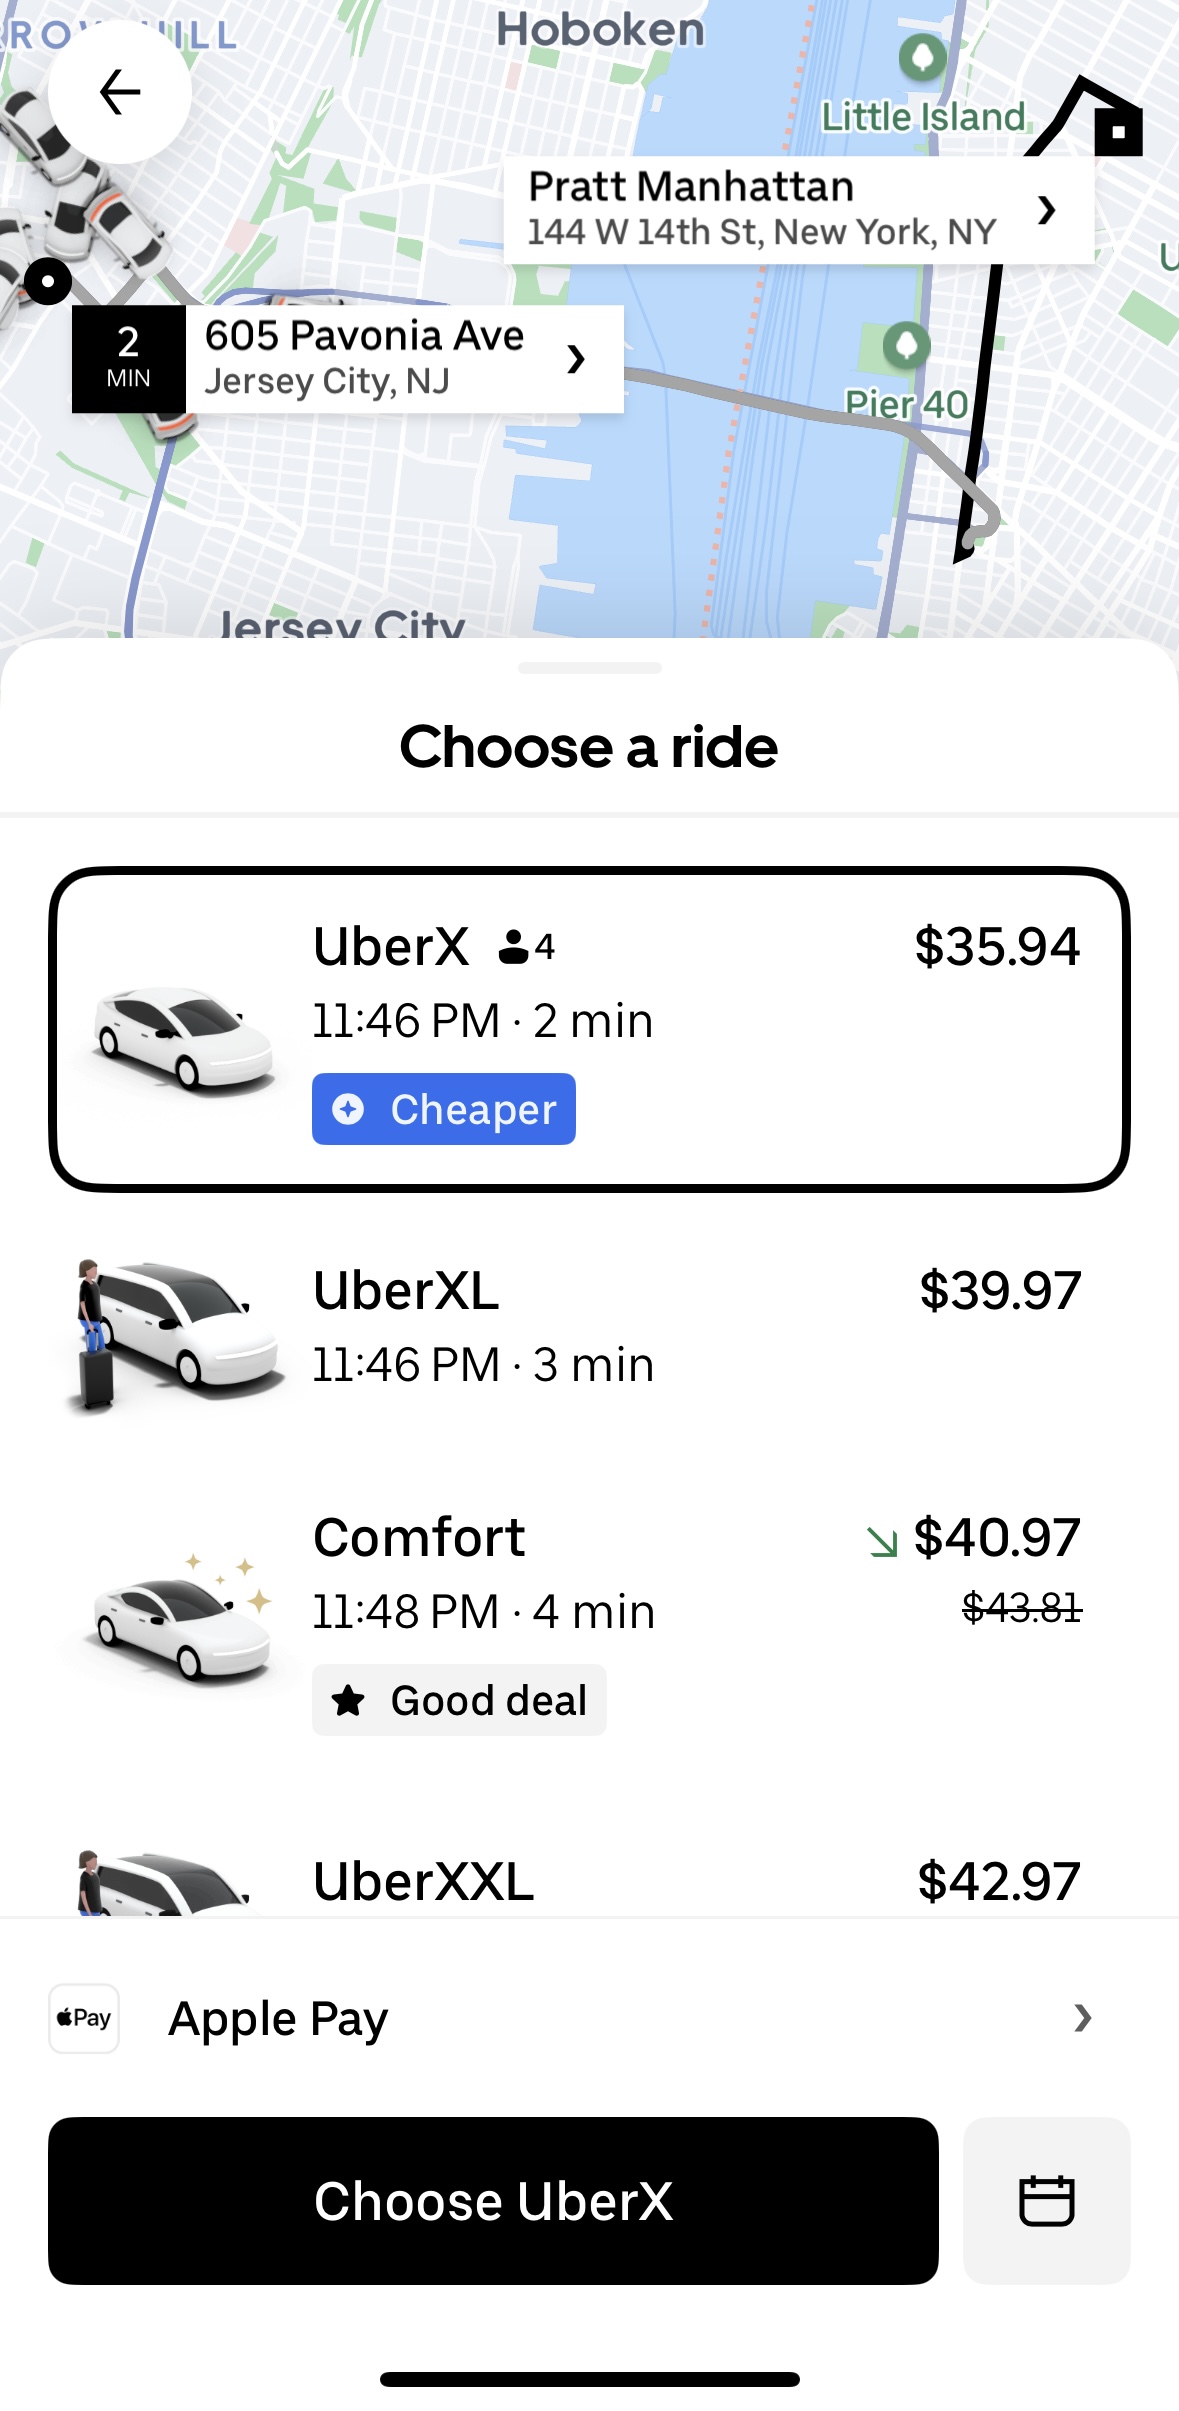1179x2411 pixels.
Task: Open the schedule ride calendar icon
Action: 1046,2201
